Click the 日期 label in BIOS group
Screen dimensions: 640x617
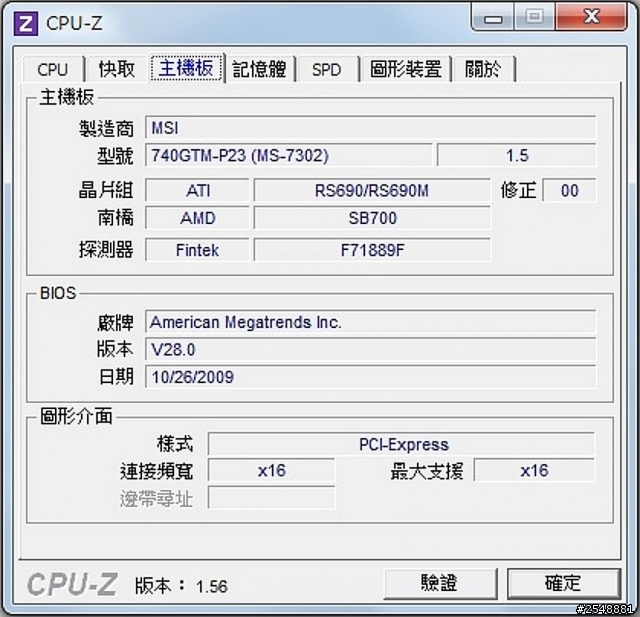[116, 376]
